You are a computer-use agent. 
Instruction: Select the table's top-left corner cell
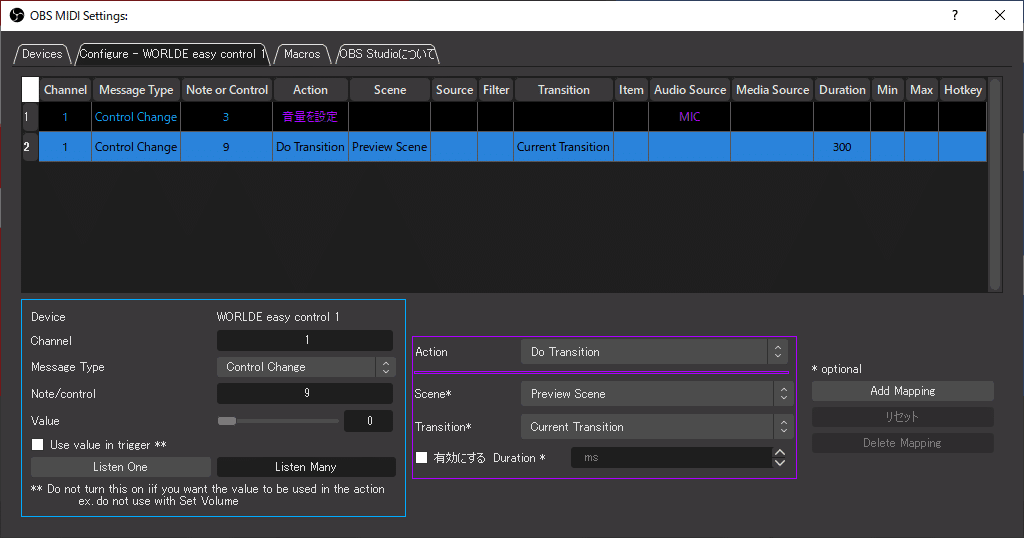tap(30, 90)
